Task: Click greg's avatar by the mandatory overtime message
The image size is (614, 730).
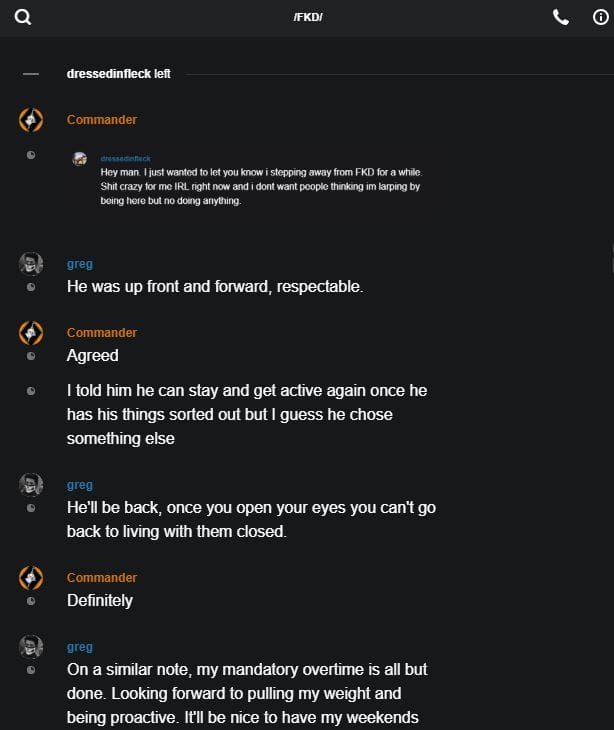Action: 31,647
